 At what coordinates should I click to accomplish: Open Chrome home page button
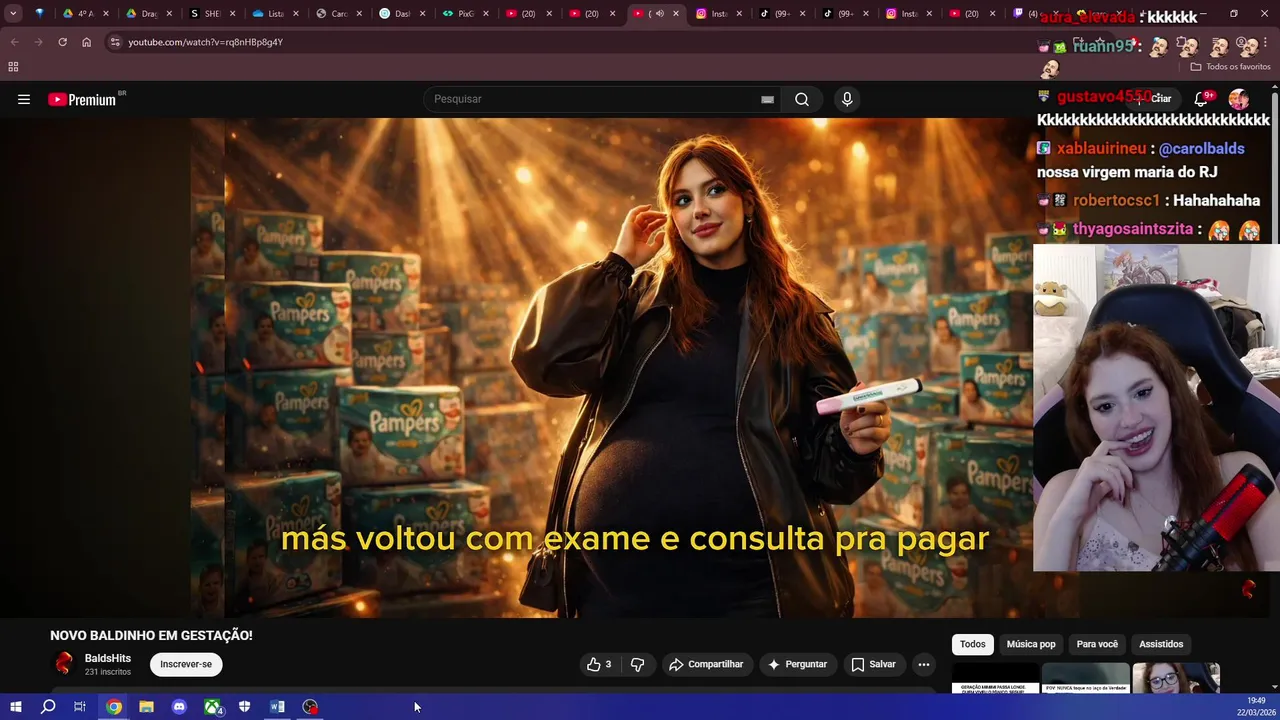[x=86, y=42]
